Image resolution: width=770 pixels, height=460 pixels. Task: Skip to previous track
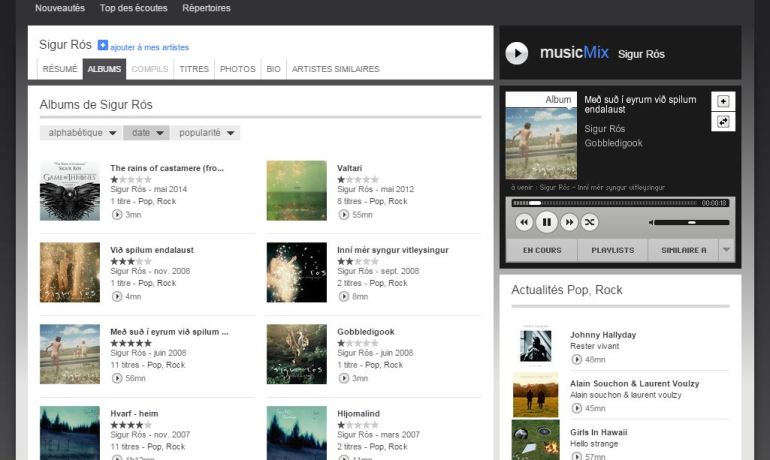tap(524, 222)
